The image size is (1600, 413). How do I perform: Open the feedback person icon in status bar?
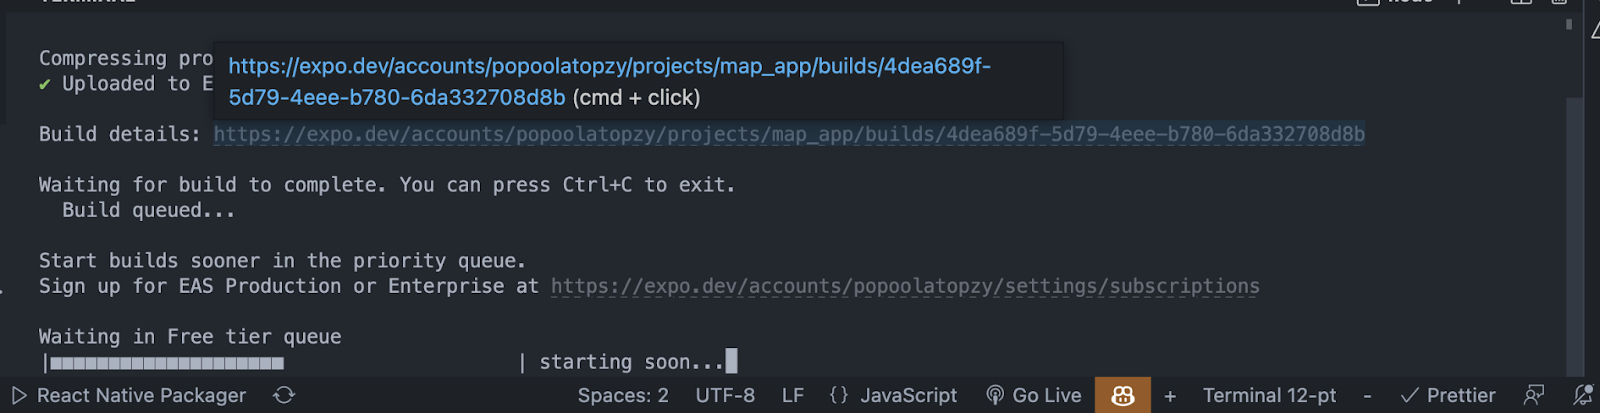tap(1534, 395)
